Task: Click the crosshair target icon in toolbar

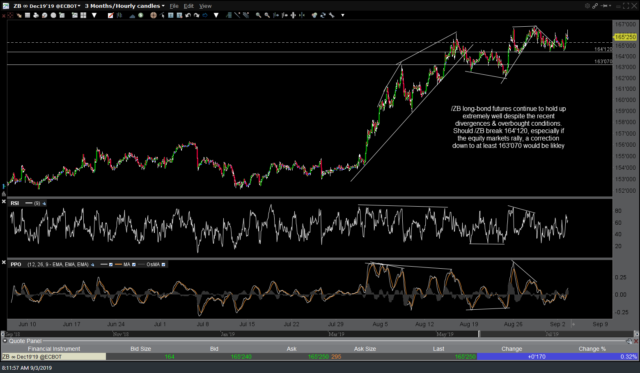Action: click(x=153, y=15)
